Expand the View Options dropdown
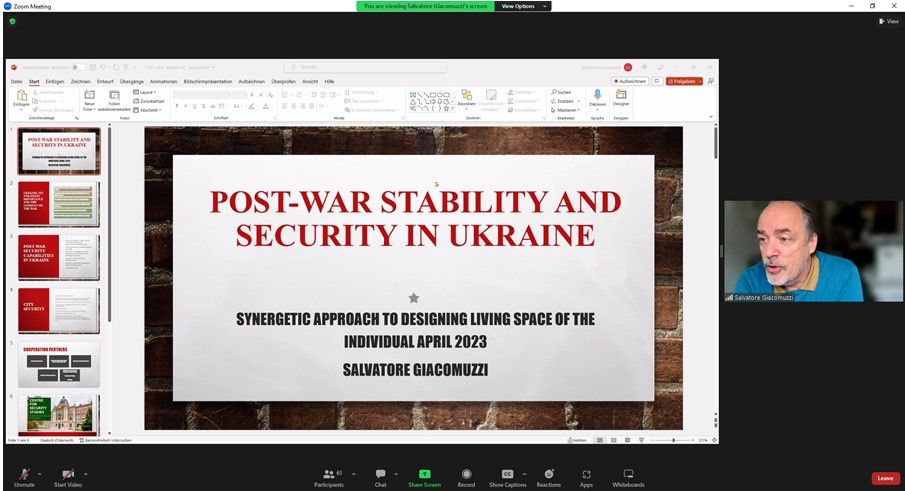The width and height of the screenshot is (905, 491). [x=524, y=6]
